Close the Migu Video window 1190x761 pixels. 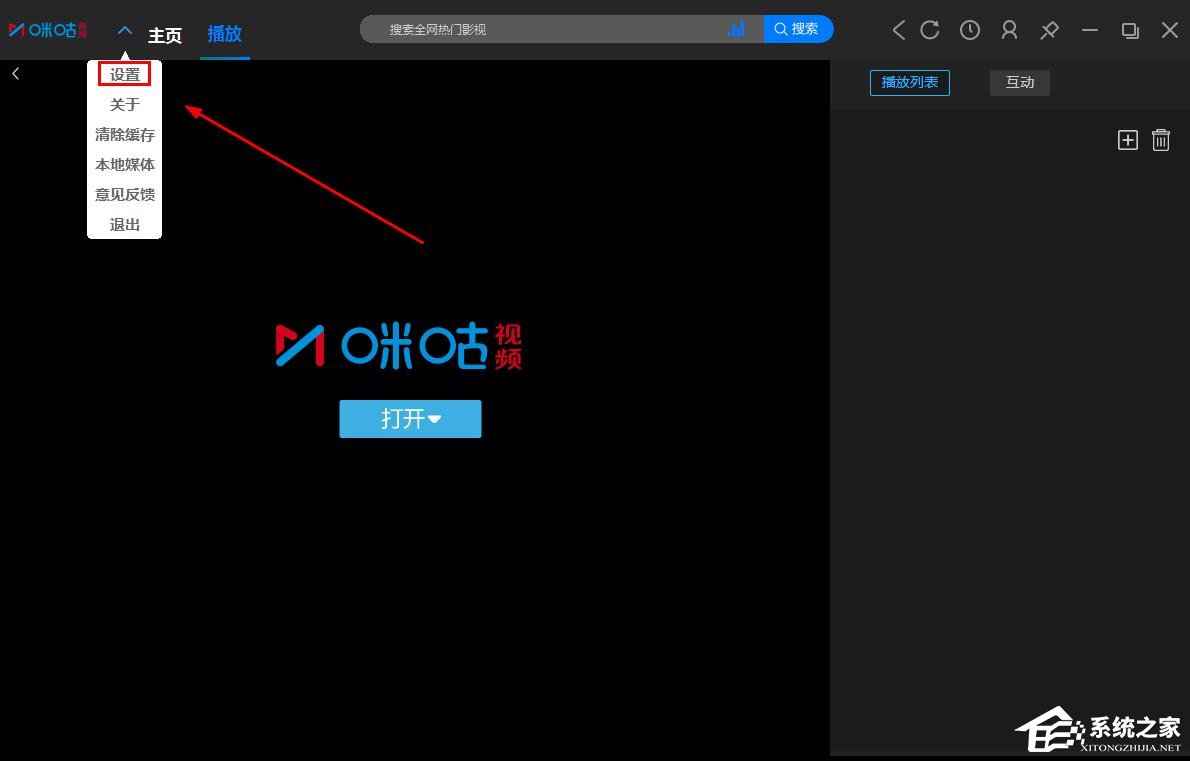[1170, 30]
